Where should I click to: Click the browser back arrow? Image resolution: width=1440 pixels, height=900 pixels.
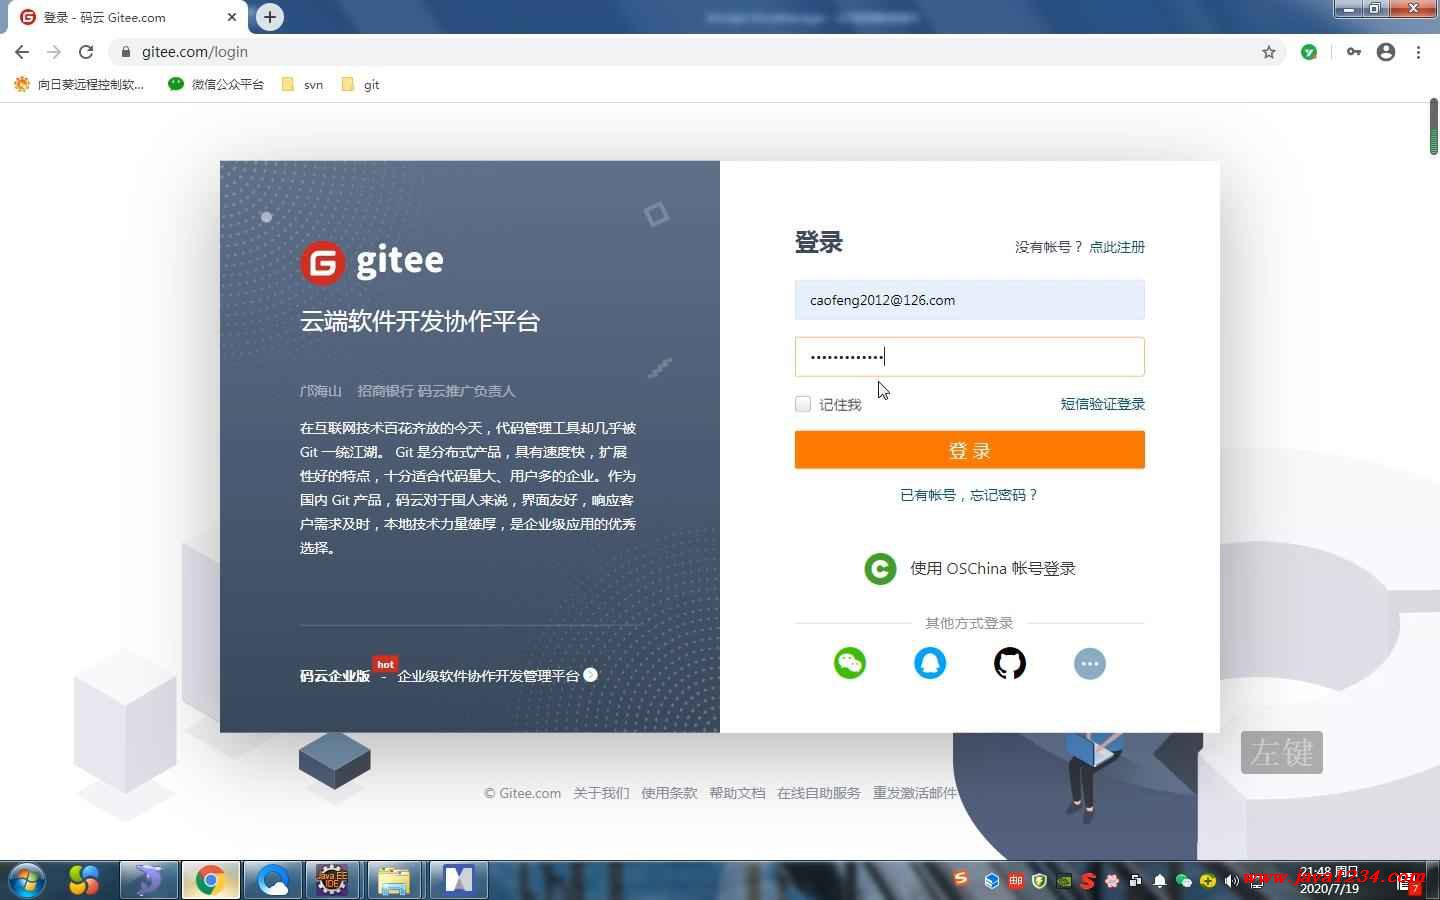22,52
